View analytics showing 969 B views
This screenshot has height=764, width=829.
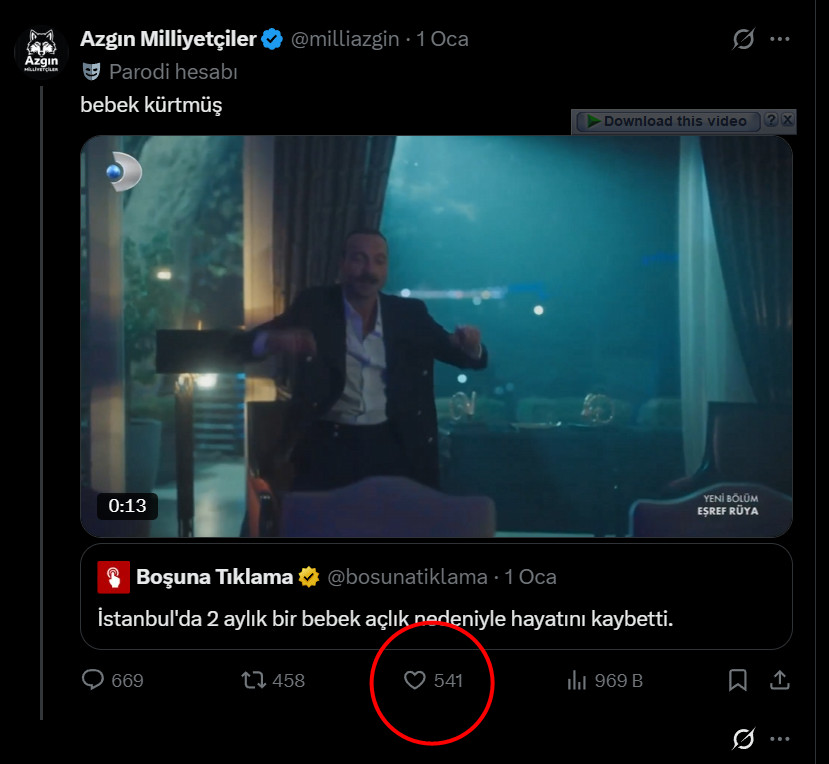point(577,681)
